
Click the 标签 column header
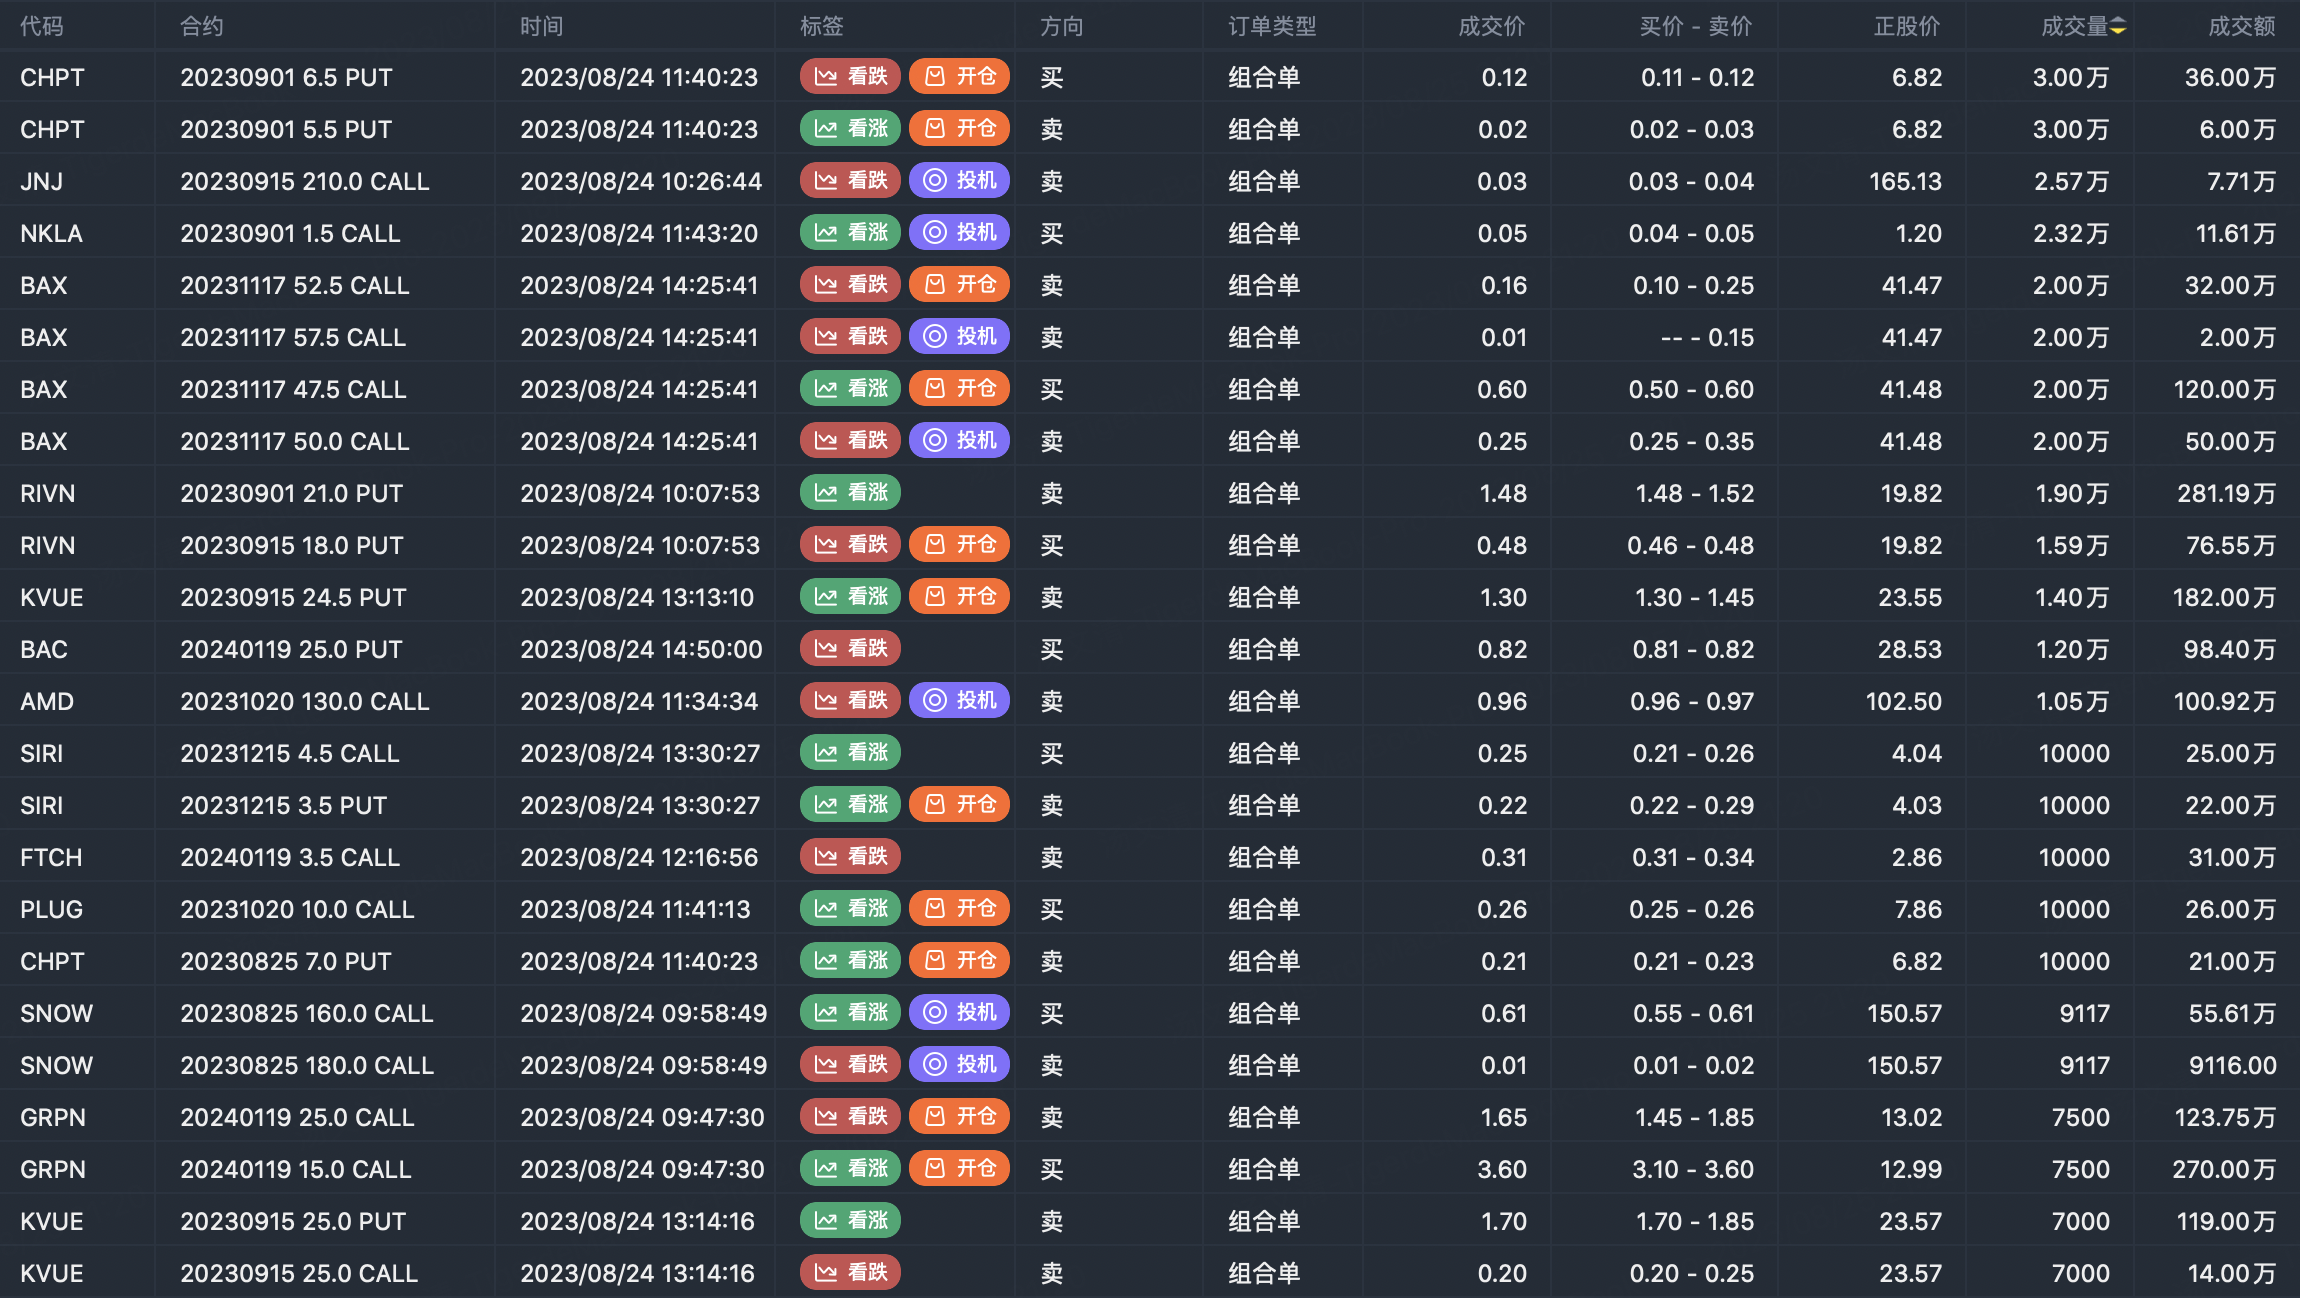point(822,27)
